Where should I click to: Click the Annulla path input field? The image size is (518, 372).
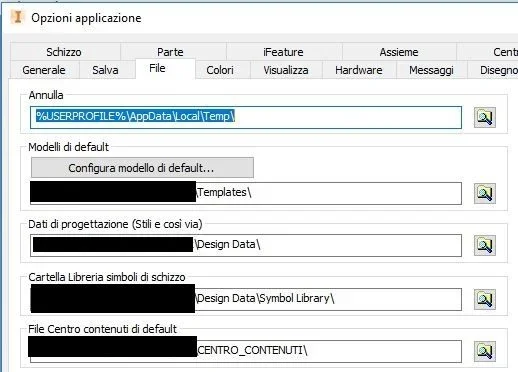tap(246, 117)
